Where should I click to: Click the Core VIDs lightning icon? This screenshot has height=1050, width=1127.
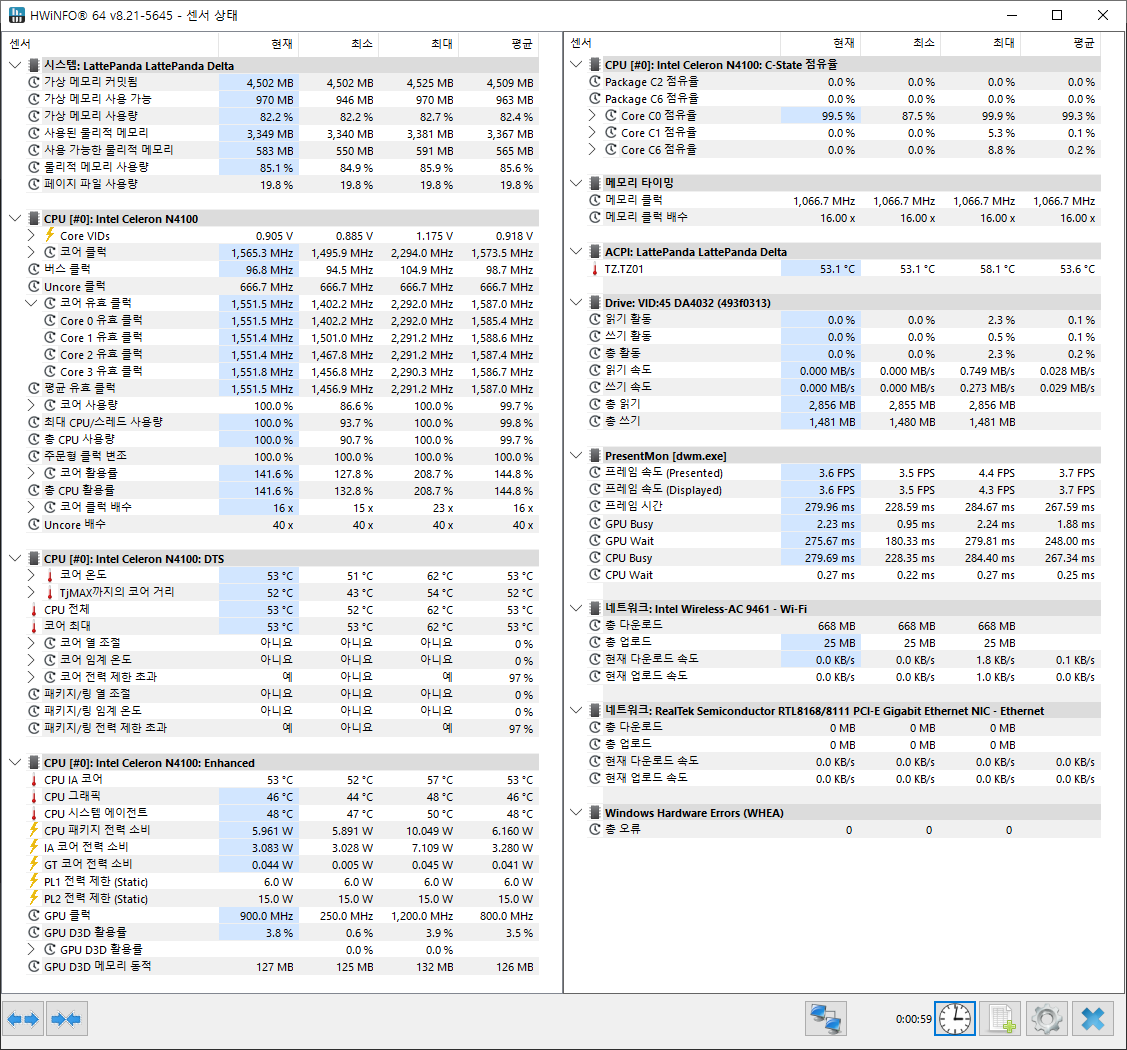pyautogui.click(x=50, y=235)
